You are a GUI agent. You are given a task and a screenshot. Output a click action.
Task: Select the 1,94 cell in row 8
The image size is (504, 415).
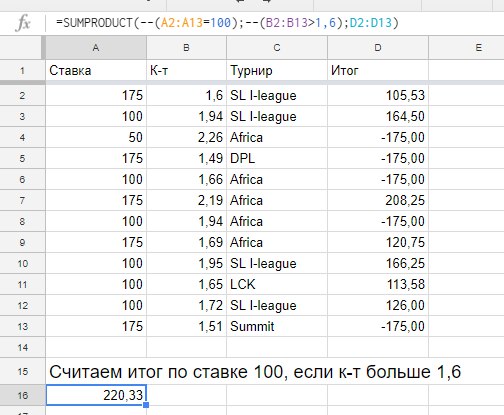(186, 222)
